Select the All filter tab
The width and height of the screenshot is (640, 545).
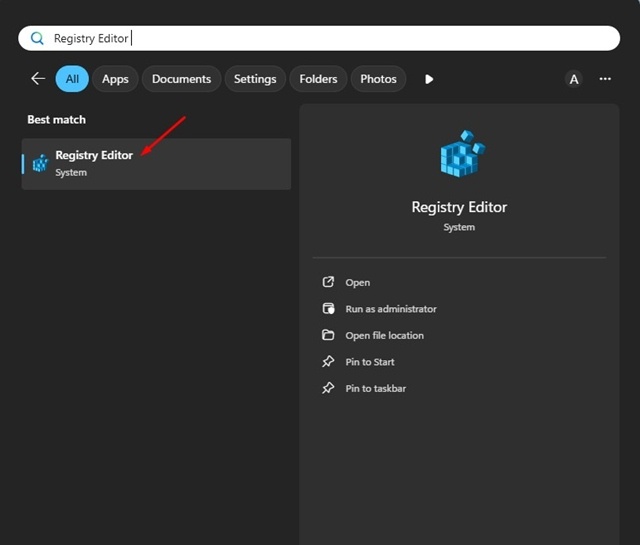tap(72, 79)
